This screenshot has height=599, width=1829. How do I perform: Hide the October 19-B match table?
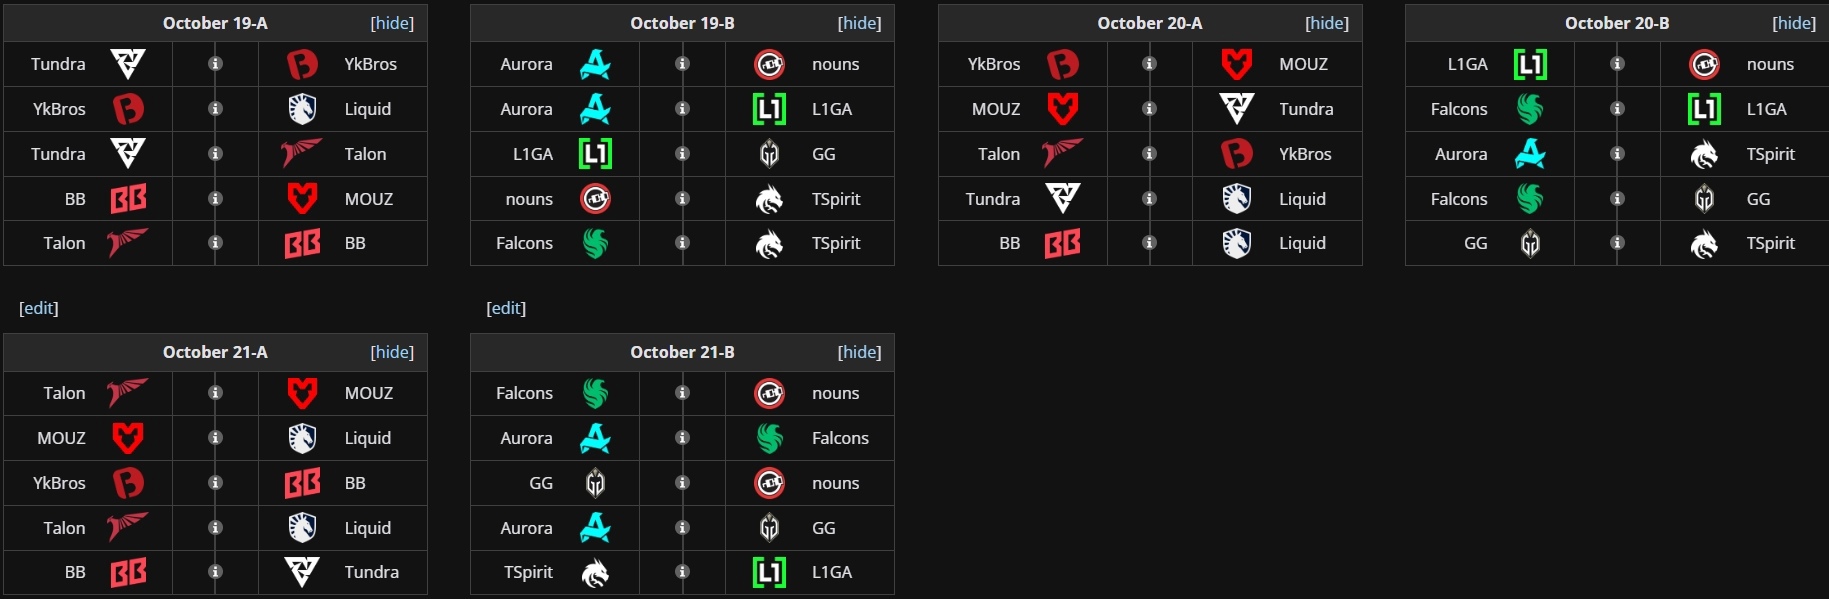click(859, 23)
